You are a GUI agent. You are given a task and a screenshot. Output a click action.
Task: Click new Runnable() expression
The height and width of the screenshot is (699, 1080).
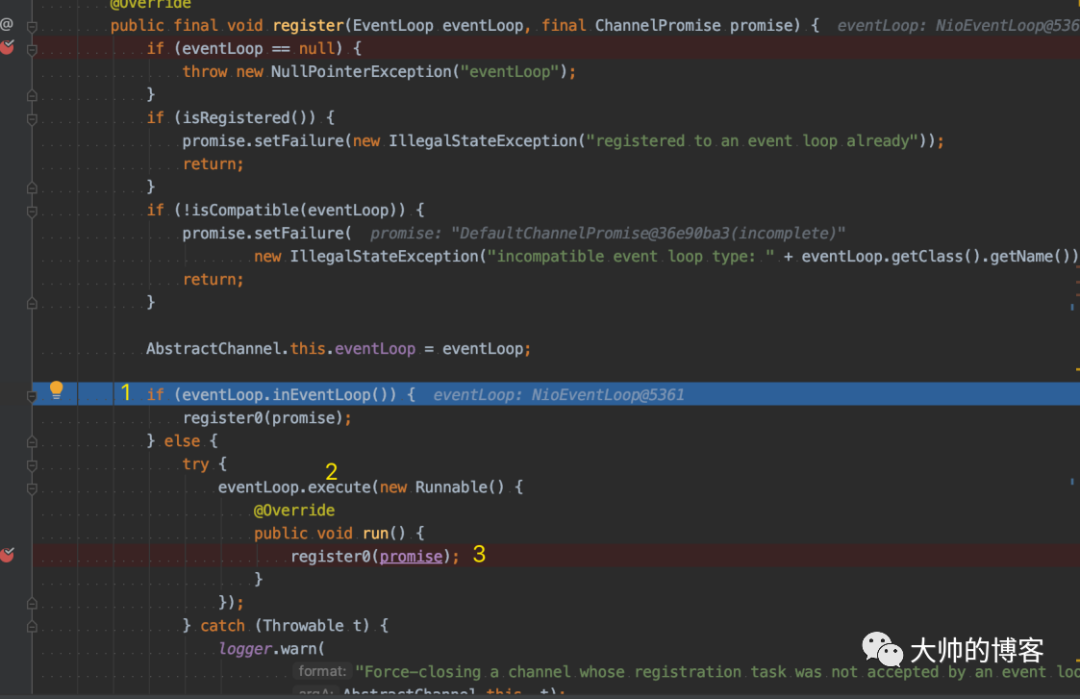point(442,487)
